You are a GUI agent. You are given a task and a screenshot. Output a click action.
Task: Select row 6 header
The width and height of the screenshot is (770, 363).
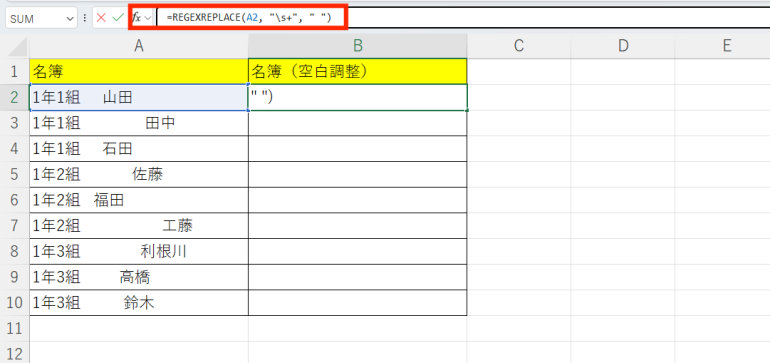pos(15,200)
